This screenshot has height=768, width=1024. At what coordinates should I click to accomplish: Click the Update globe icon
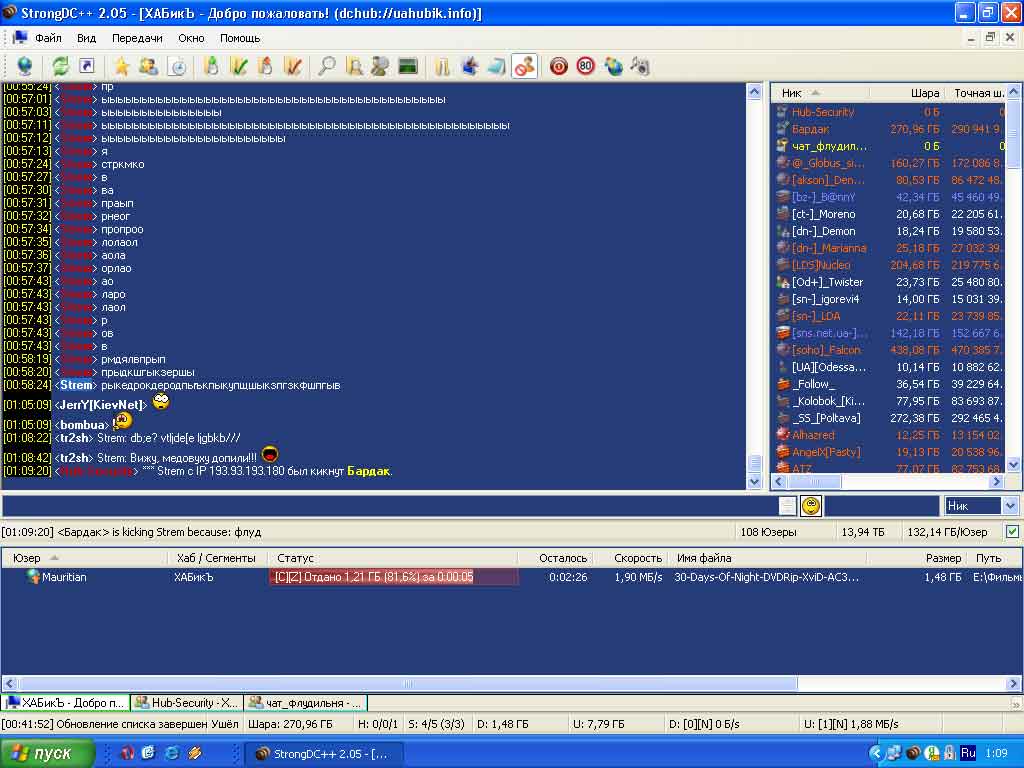coord(613,66)
